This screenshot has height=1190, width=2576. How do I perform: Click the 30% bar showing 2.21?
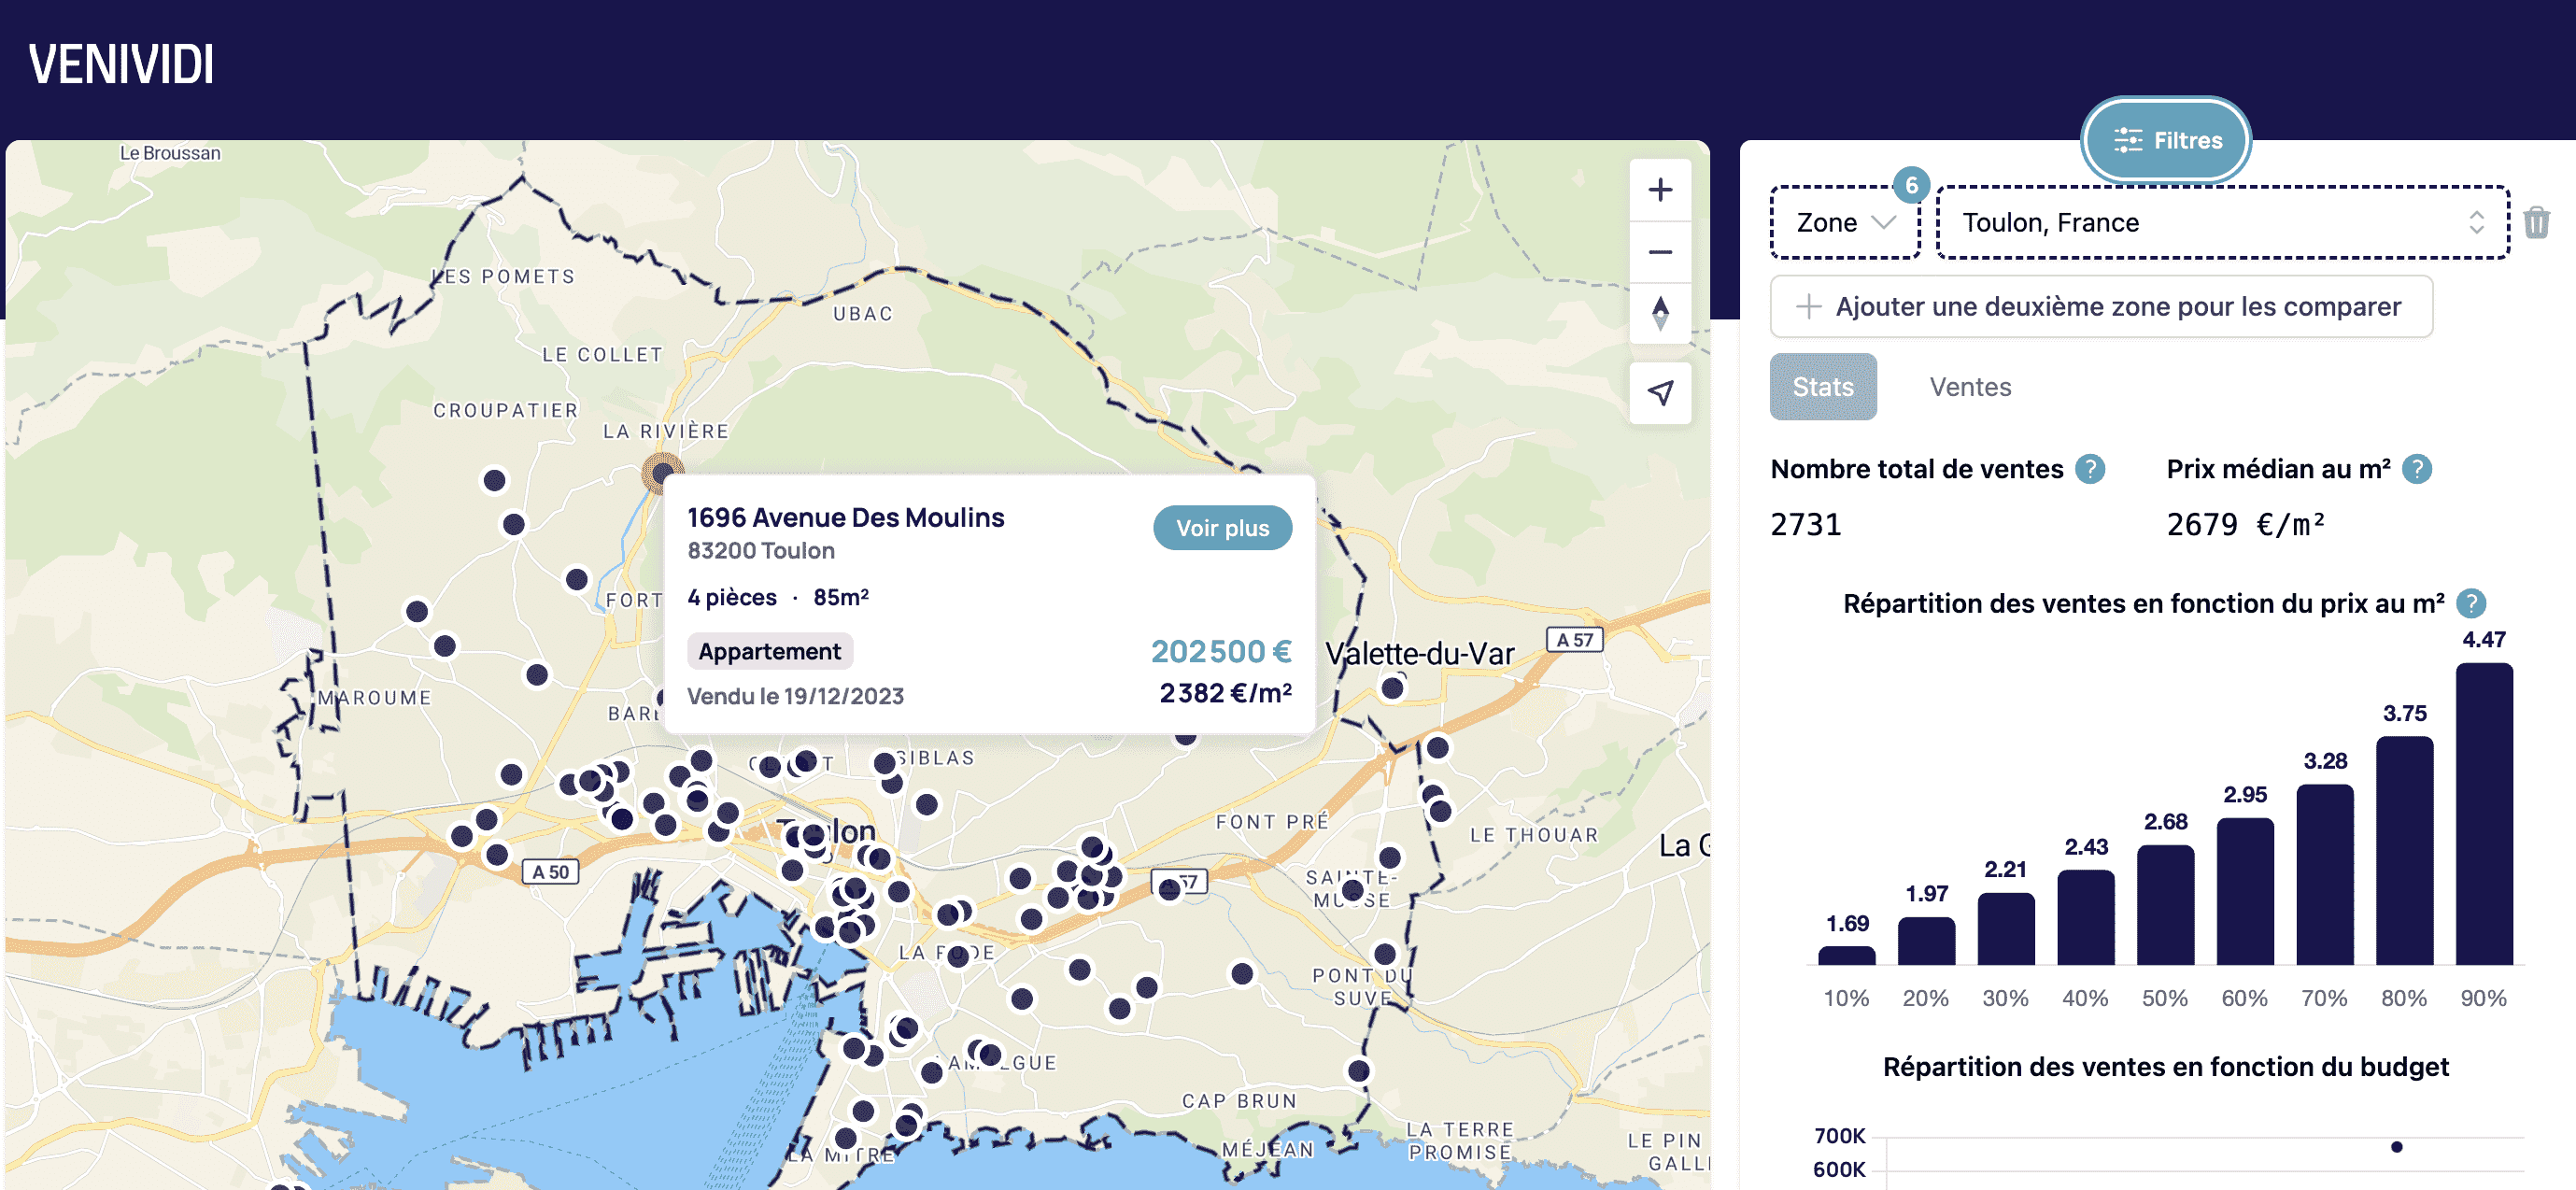(2005, 929)
